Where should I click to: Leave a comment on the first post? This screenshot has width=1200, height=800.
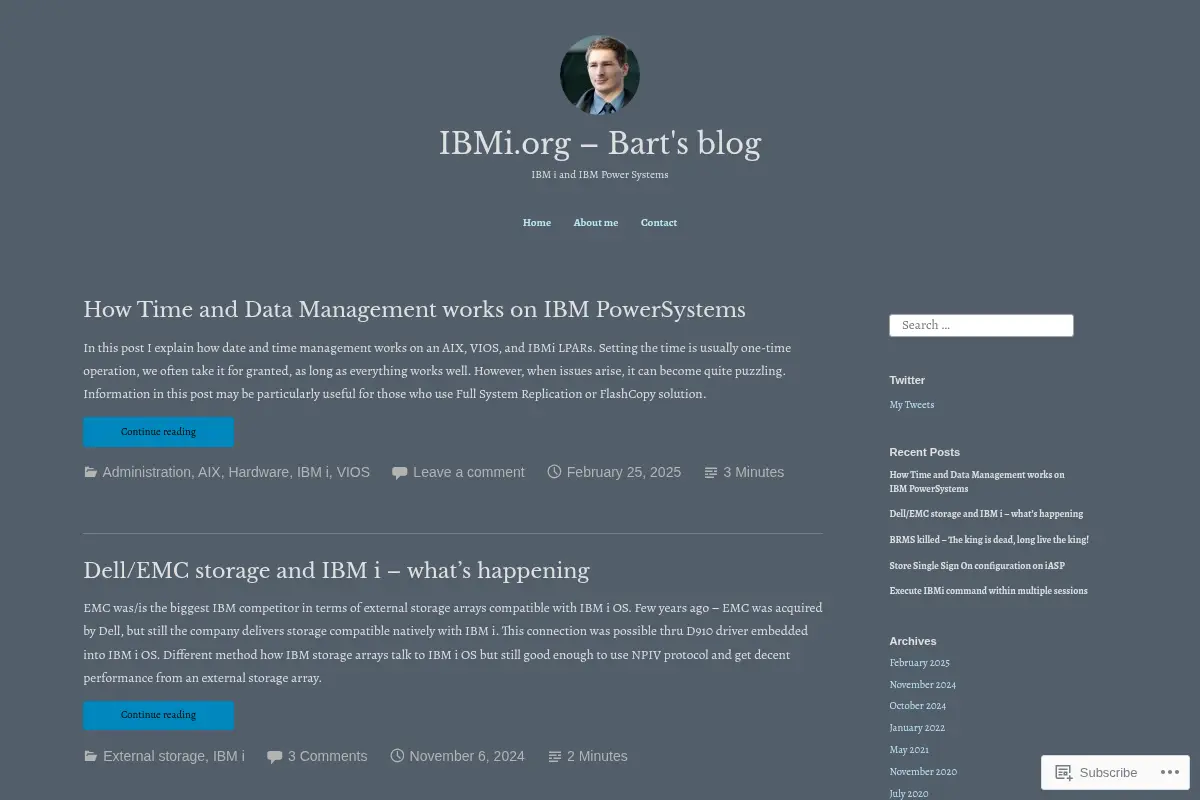pyautogui.click(x=469, y=472)
